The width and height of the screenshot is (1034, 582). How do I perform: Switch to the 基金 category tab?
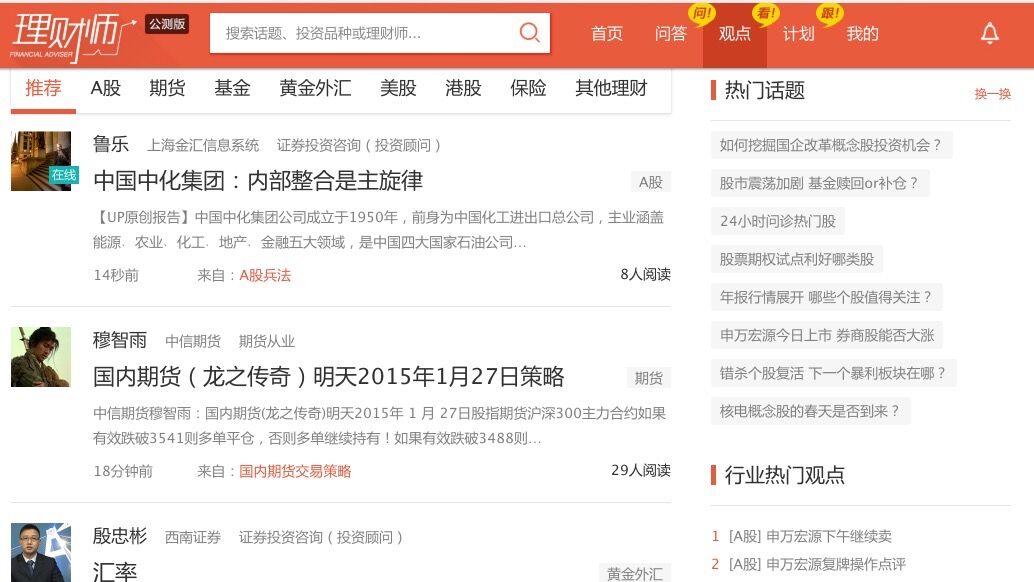[232, 88]
